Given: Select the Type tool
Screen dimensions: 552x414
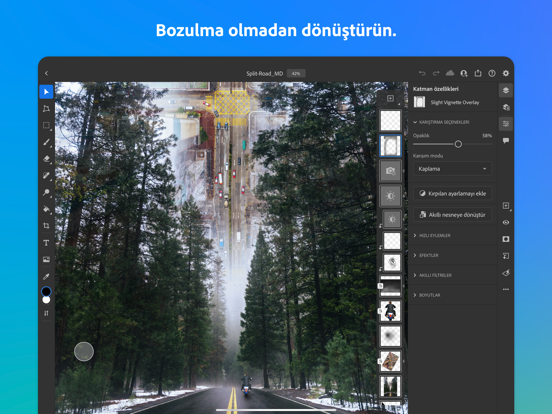Looking at the screenshot, I should tap(46, 243).
